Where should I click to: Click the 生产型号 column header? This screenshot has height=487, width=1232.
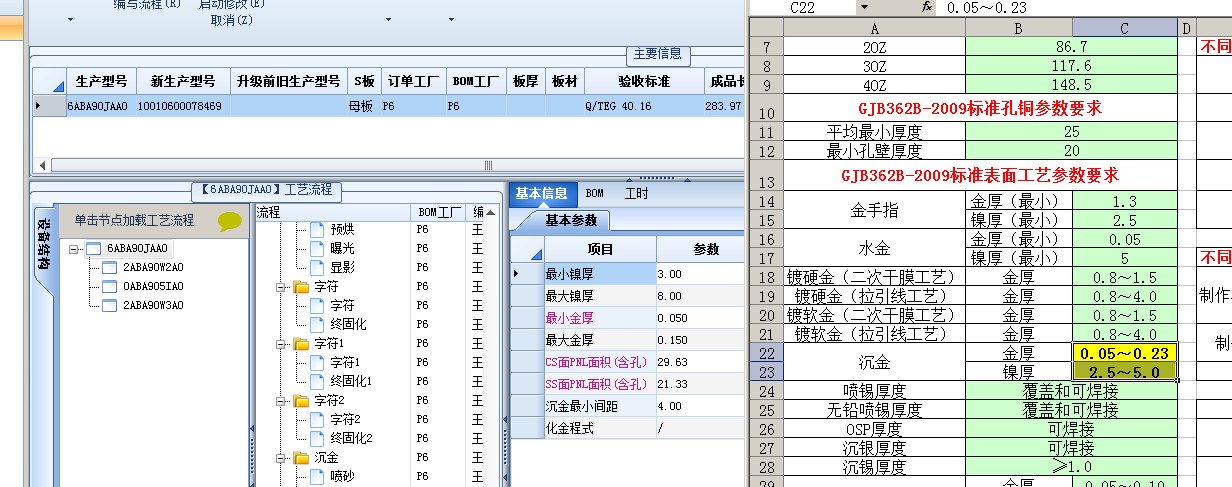pyautogui.click(x=100, y=81)
